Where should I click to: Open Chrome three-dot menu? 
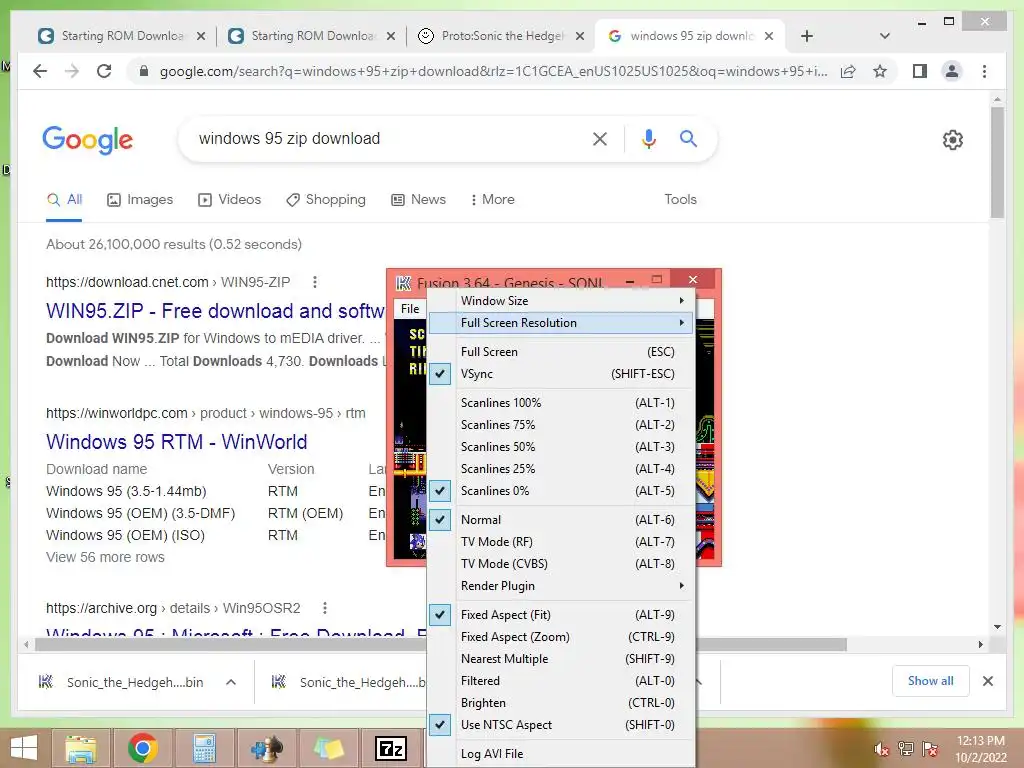984,71
